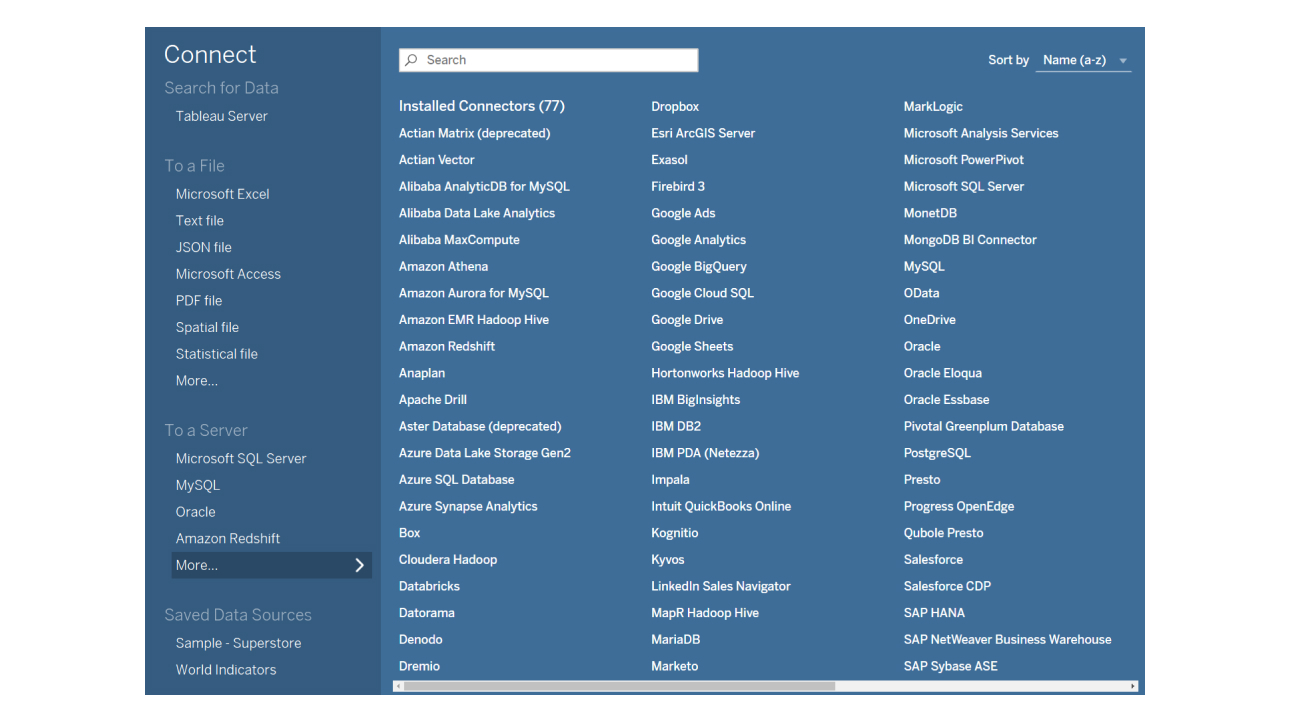
Task: Choose Google BigQuery connector
Action: [x=699, y=267]
